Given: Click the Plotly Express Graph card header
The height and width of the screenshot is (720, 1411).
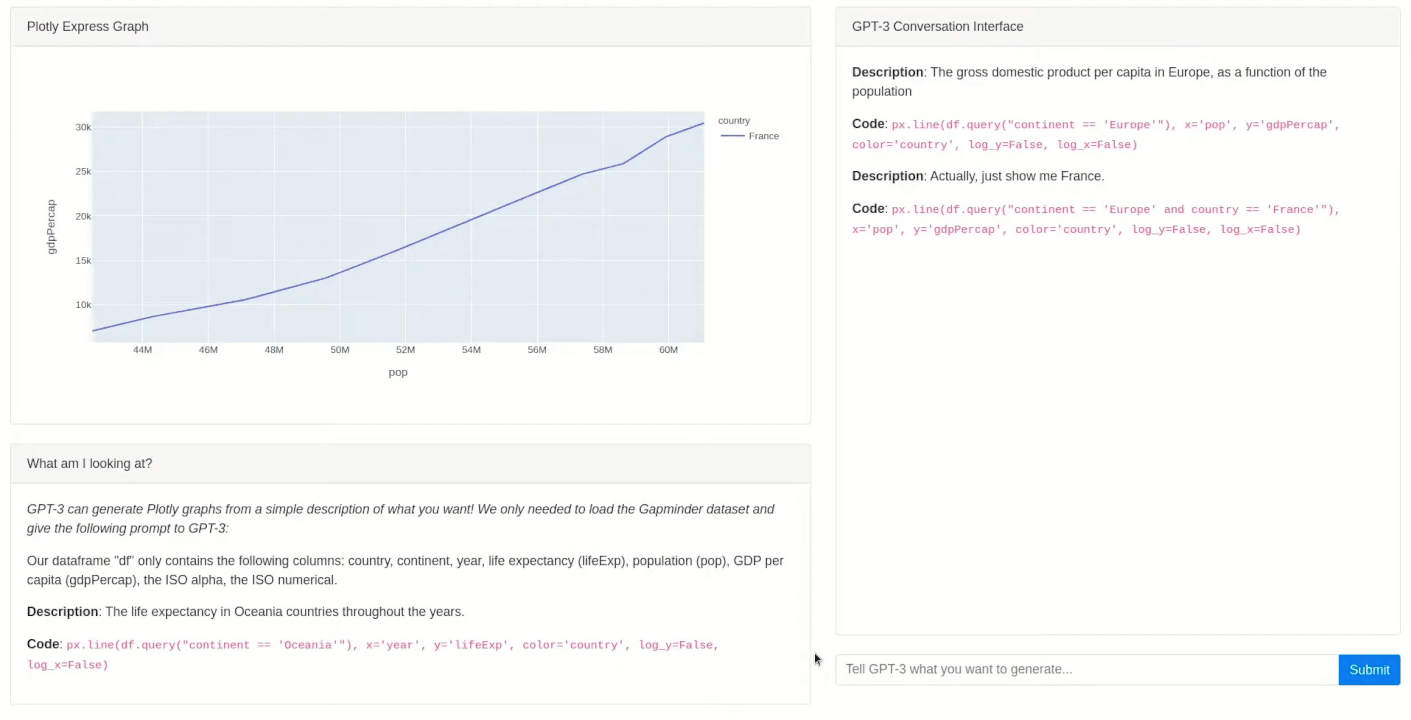Looking at the screenshot, I should [410, 27].
